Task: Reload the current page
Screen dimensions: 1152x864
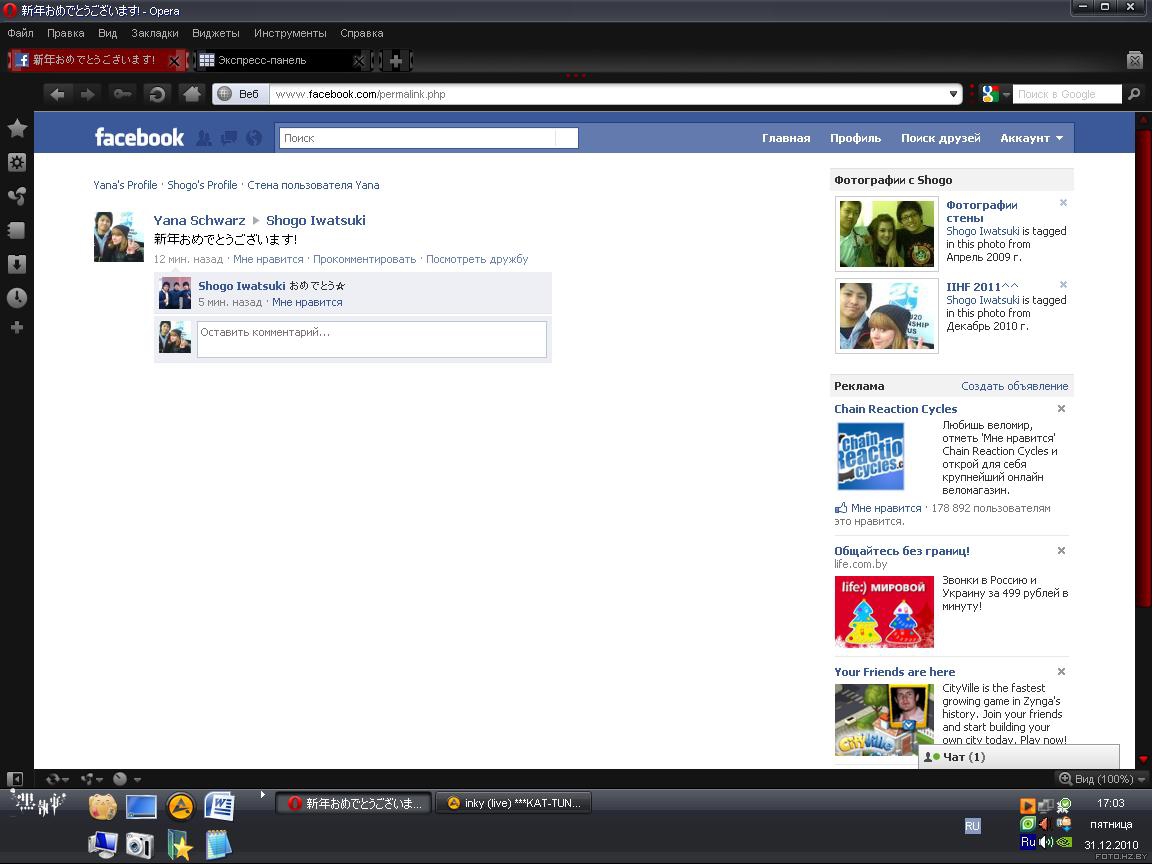Action: (156, 94)
